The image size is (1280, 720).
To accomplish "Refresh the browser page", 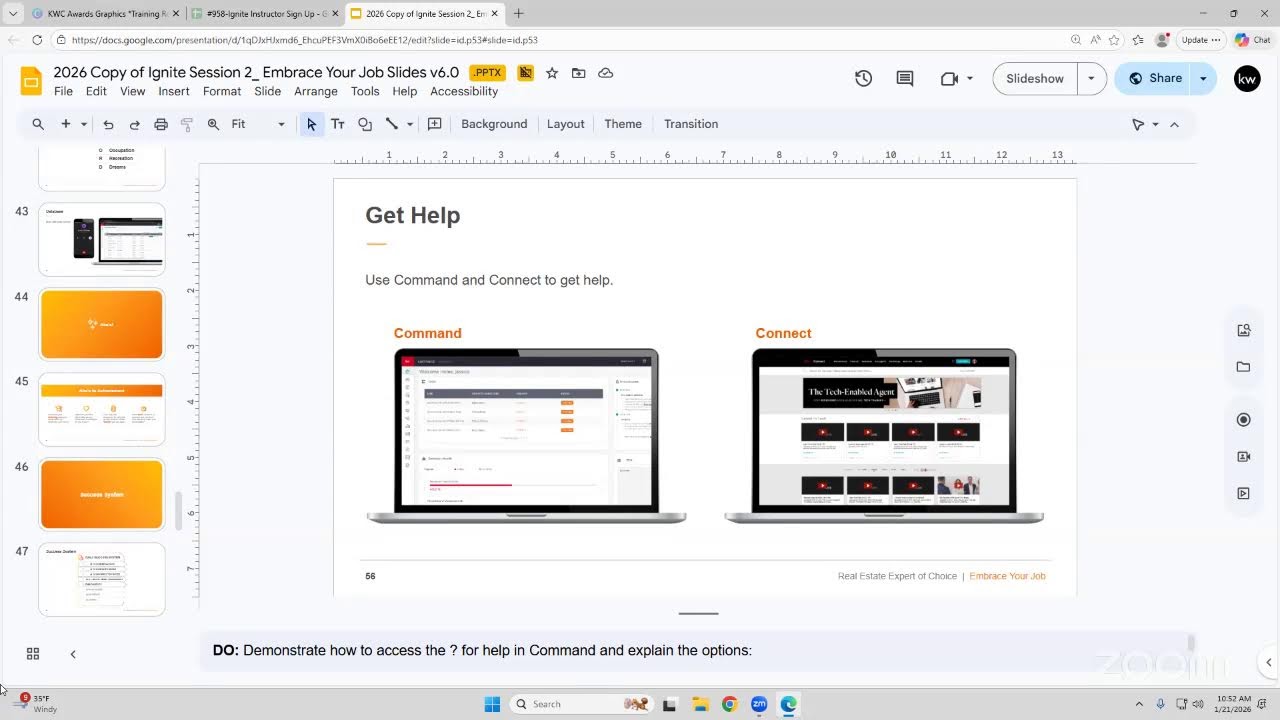I will tap(37, 40).
